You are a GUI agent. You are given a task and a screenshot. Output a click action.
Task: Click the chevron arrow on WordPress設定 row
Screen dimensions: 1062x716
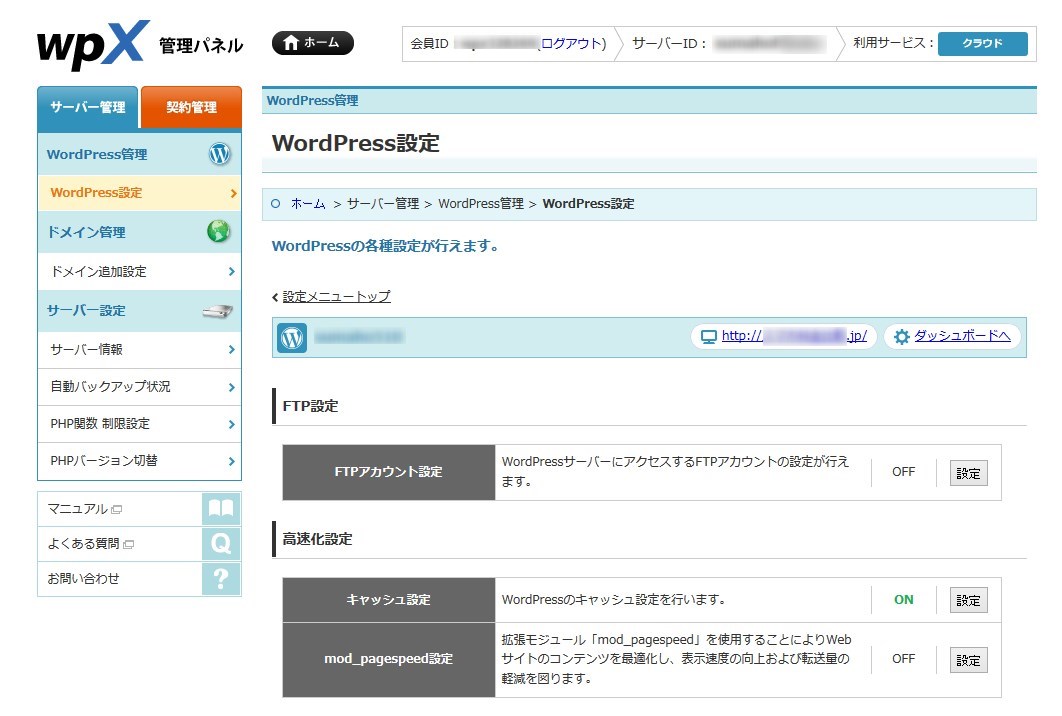click(x=233, y=193)
